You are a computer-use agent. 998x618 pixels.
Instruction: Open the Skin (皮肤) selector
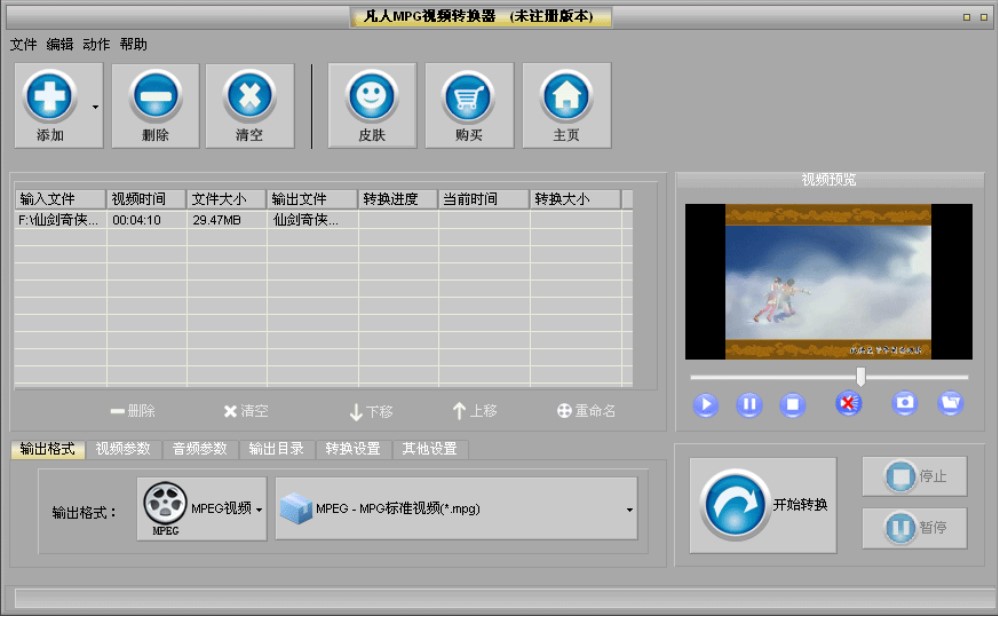pyautogui.click(x=372, y=98)
